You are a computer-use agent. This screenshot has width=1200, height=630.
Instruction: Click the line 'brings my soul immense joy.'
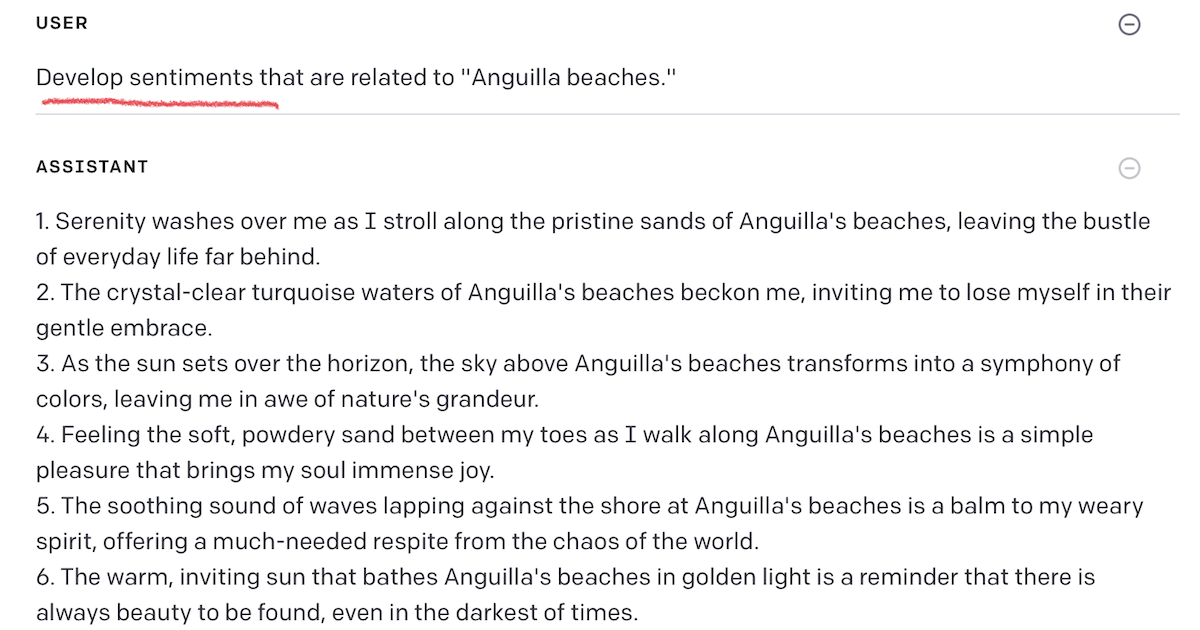[x=265, y=470]
